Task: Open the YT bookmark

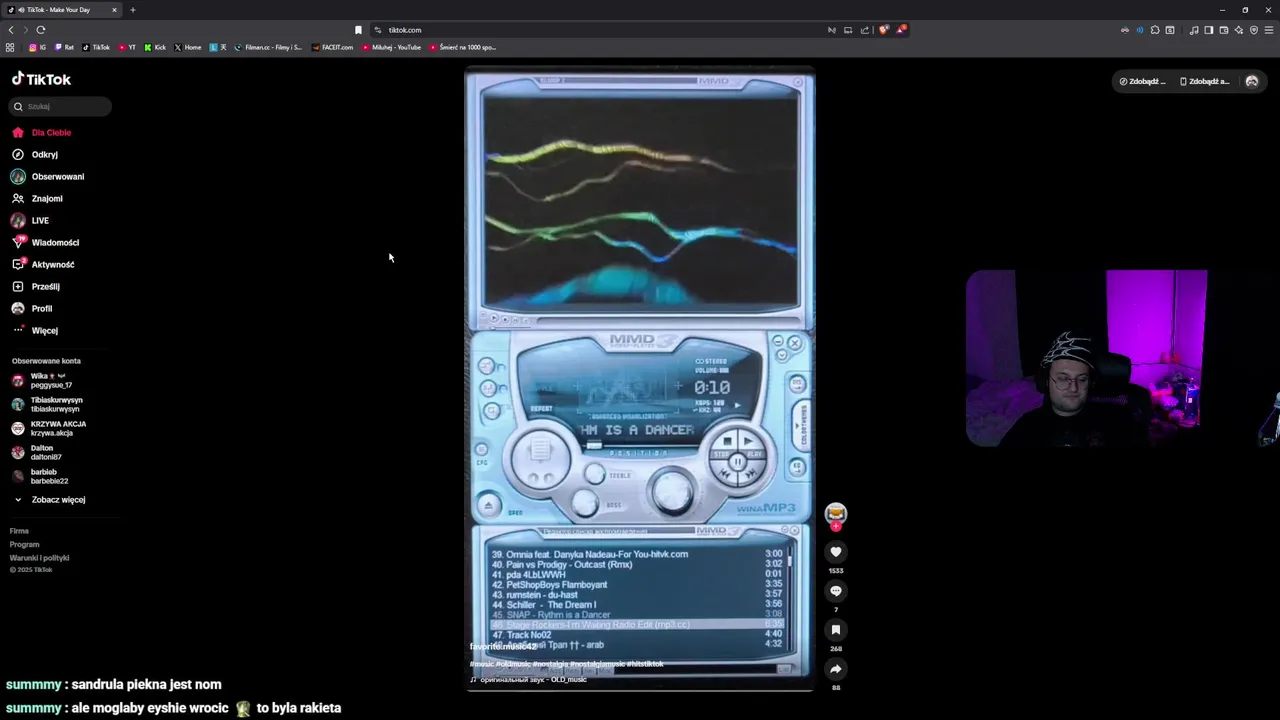Action: pos(127,47)
